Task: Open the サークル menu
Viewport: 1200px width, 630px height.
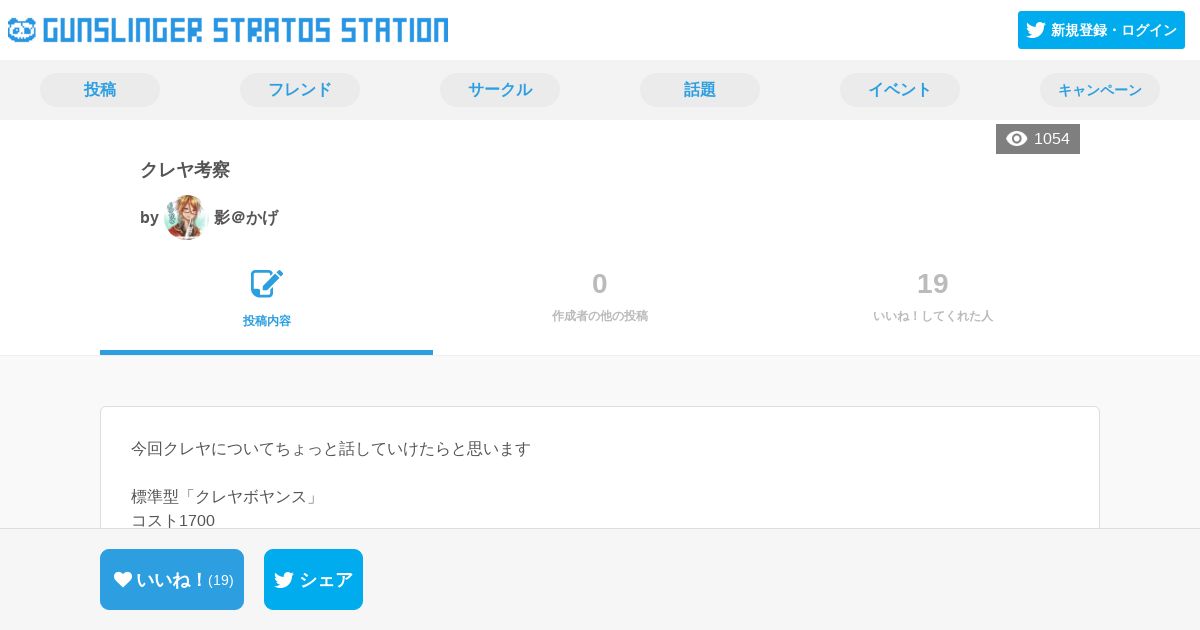Action: point(500,90)
